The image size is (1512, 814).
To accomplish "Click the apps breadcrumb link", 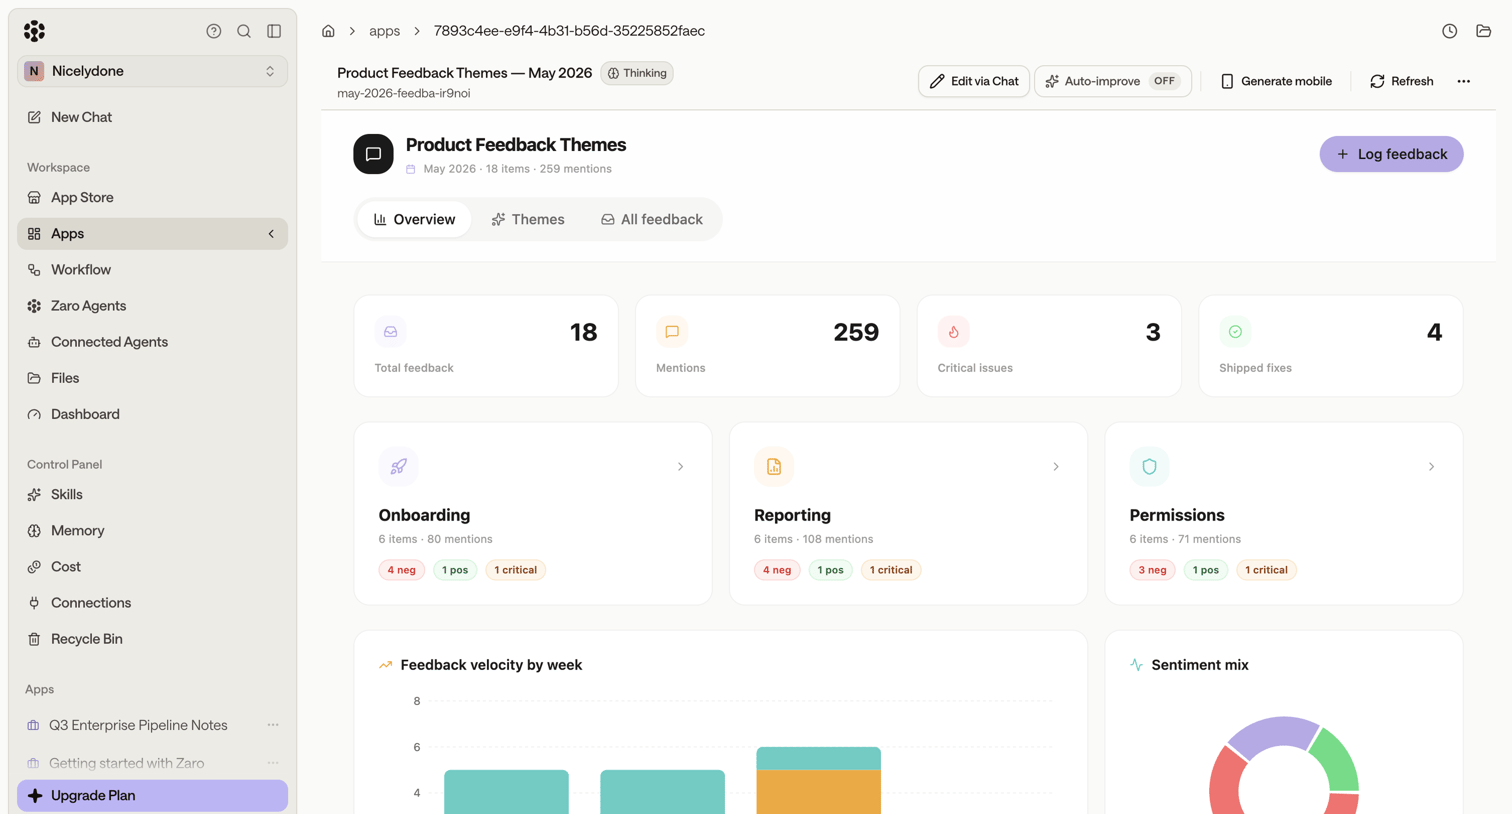I will click(x=384, y=31).
